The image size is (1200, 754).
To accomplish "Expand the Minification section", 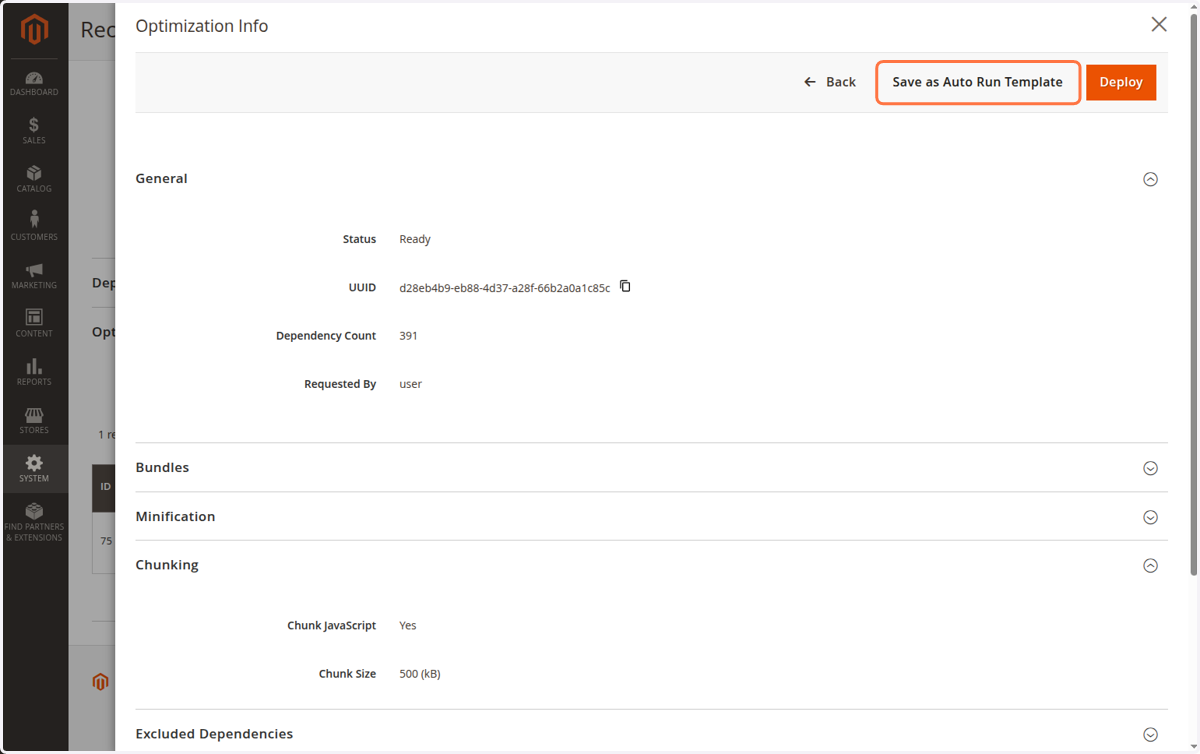I will (x=1150, y=517).
